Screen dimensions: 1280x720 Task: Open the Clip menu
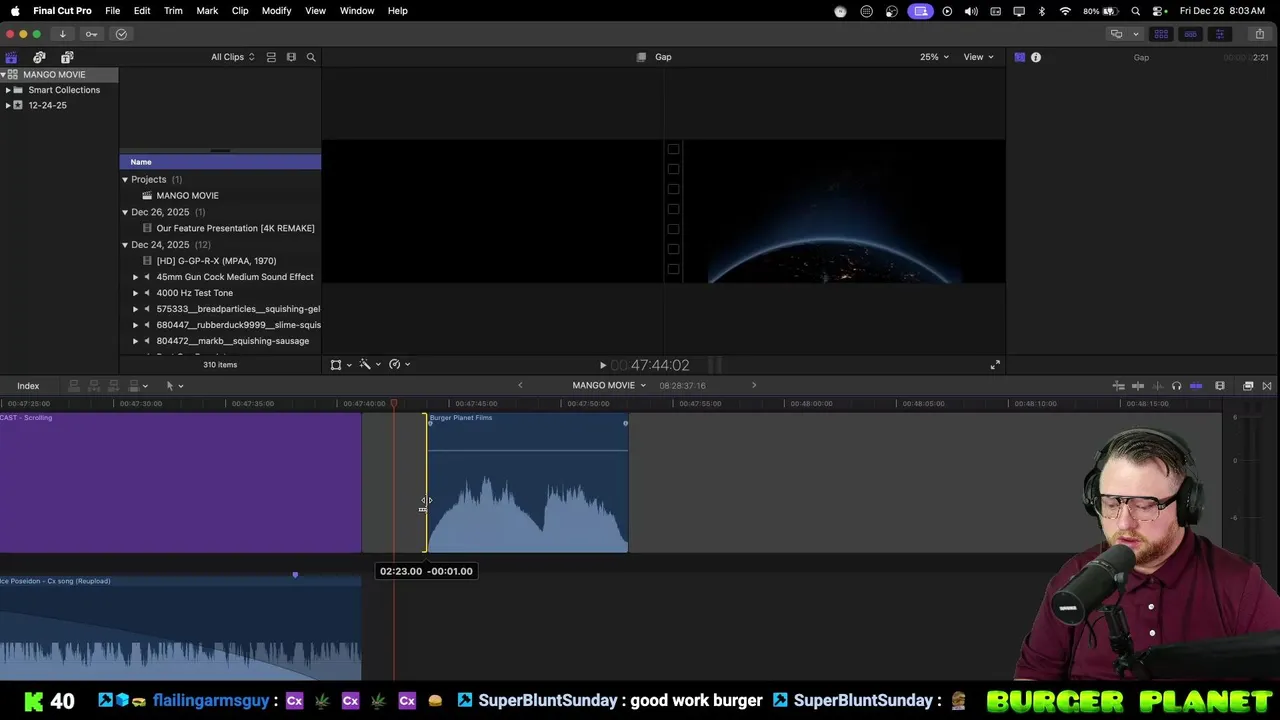240,11
